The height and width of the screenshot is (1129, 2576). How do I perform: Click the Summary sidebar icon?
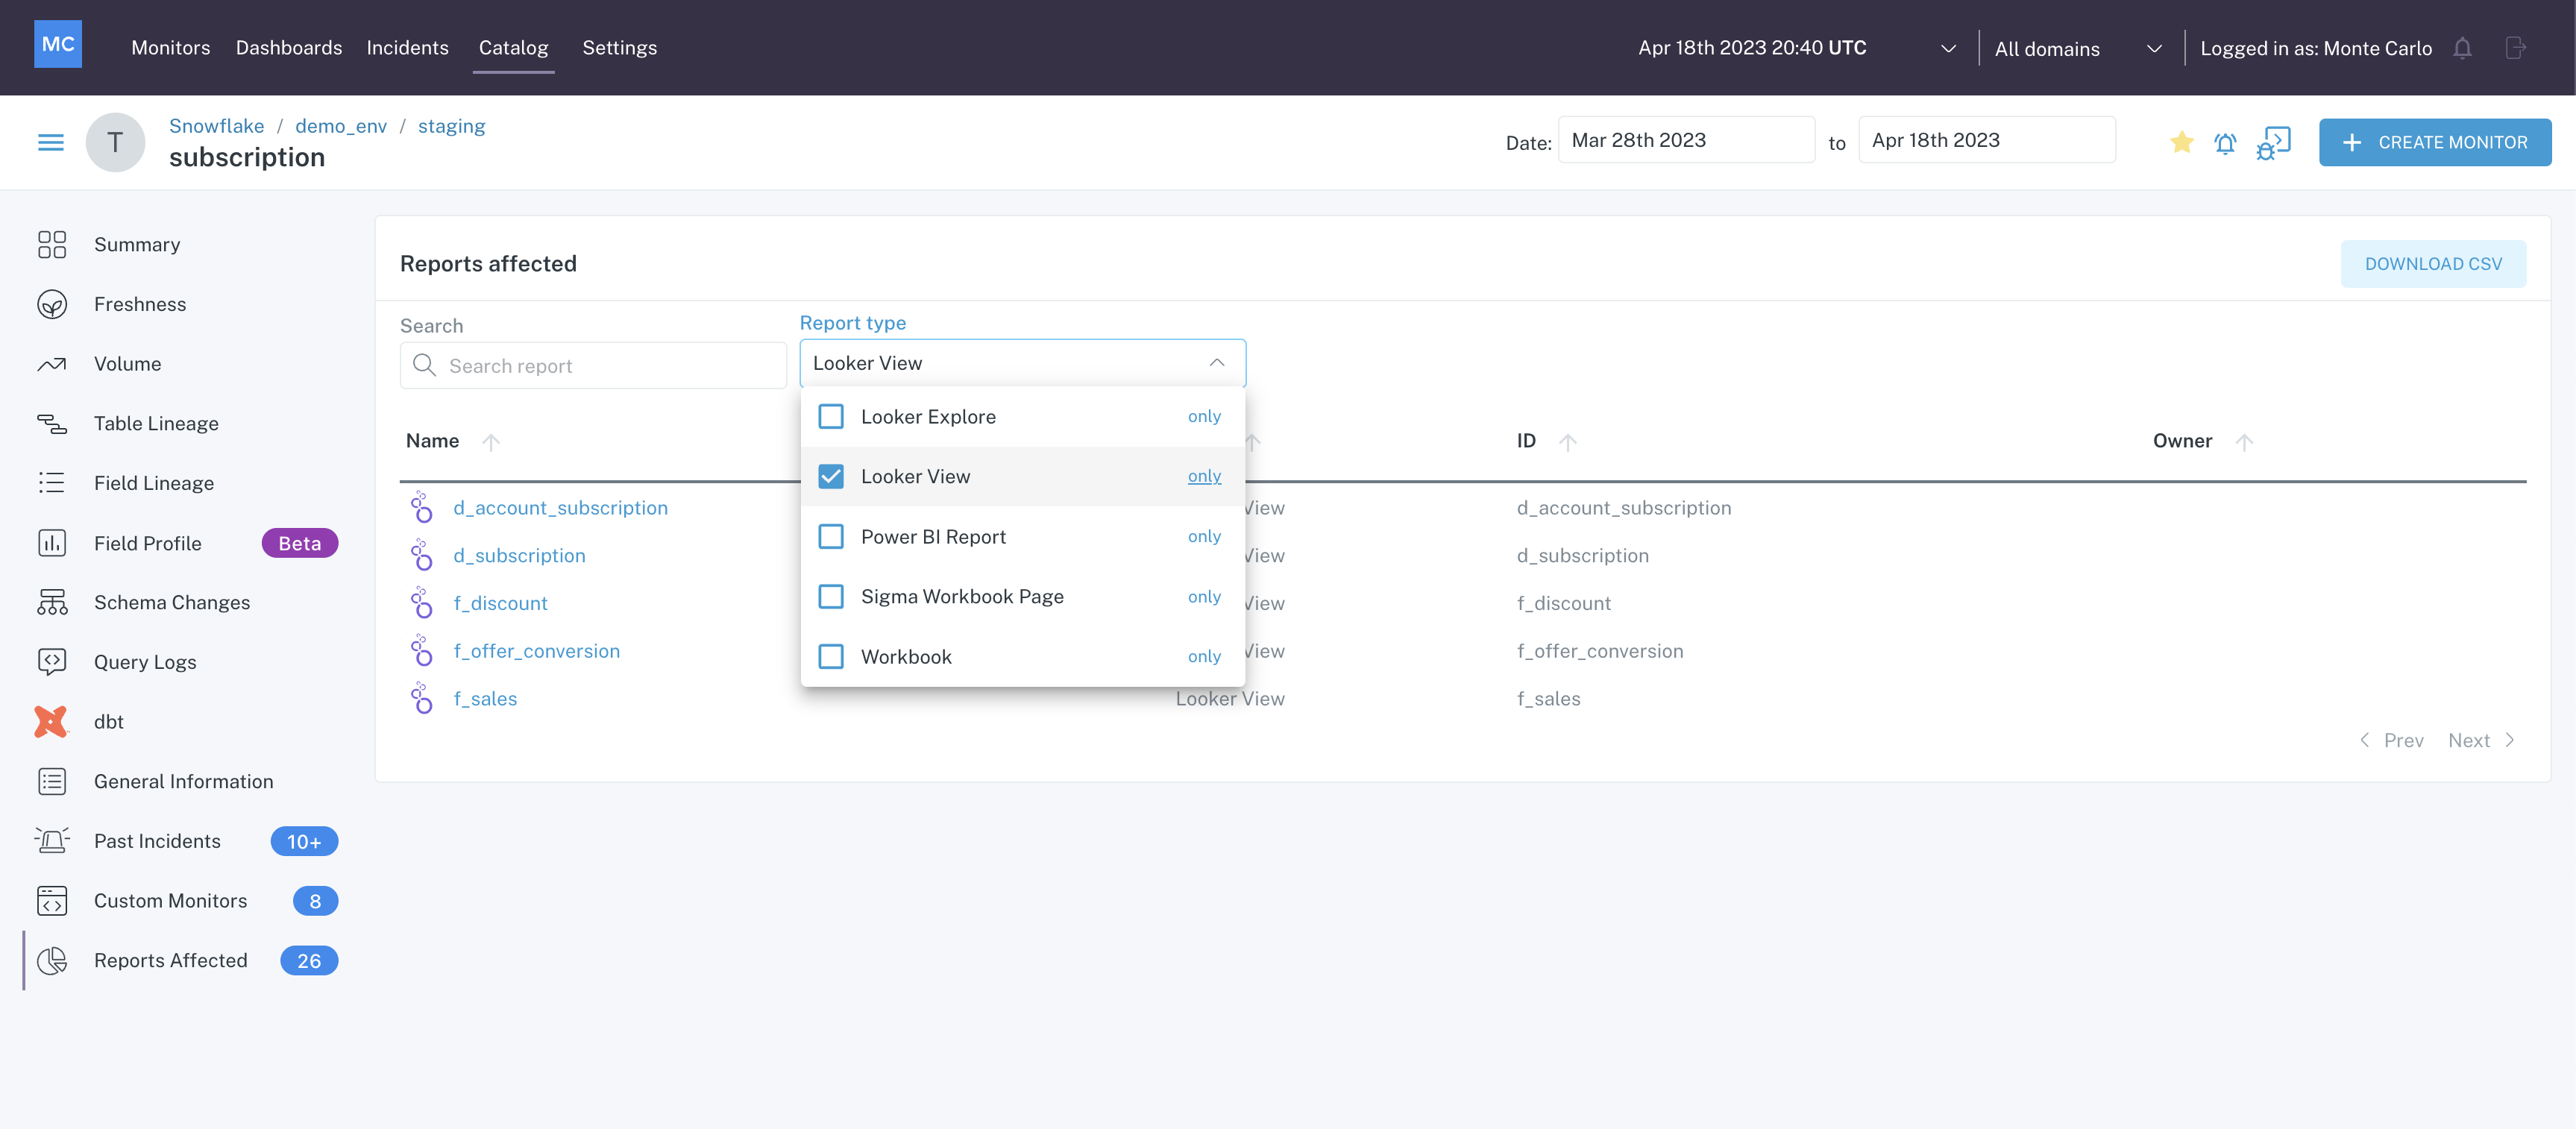pyautogui.click(x=52, y=243)
